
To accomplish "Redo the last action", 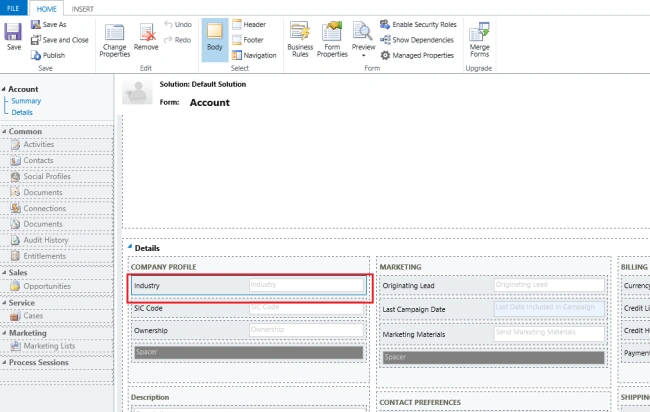I will click(x=177, y=40).
